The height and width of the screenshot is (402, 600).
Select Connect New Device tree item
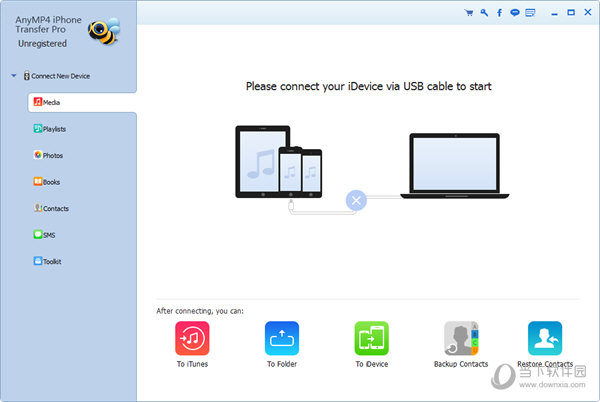point(57,76)
